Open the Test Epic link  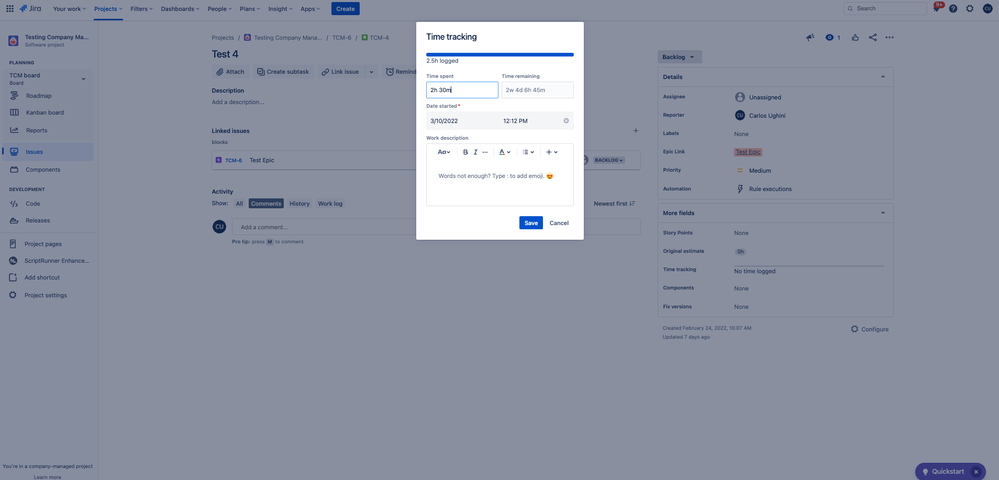[x=748, y=152]
